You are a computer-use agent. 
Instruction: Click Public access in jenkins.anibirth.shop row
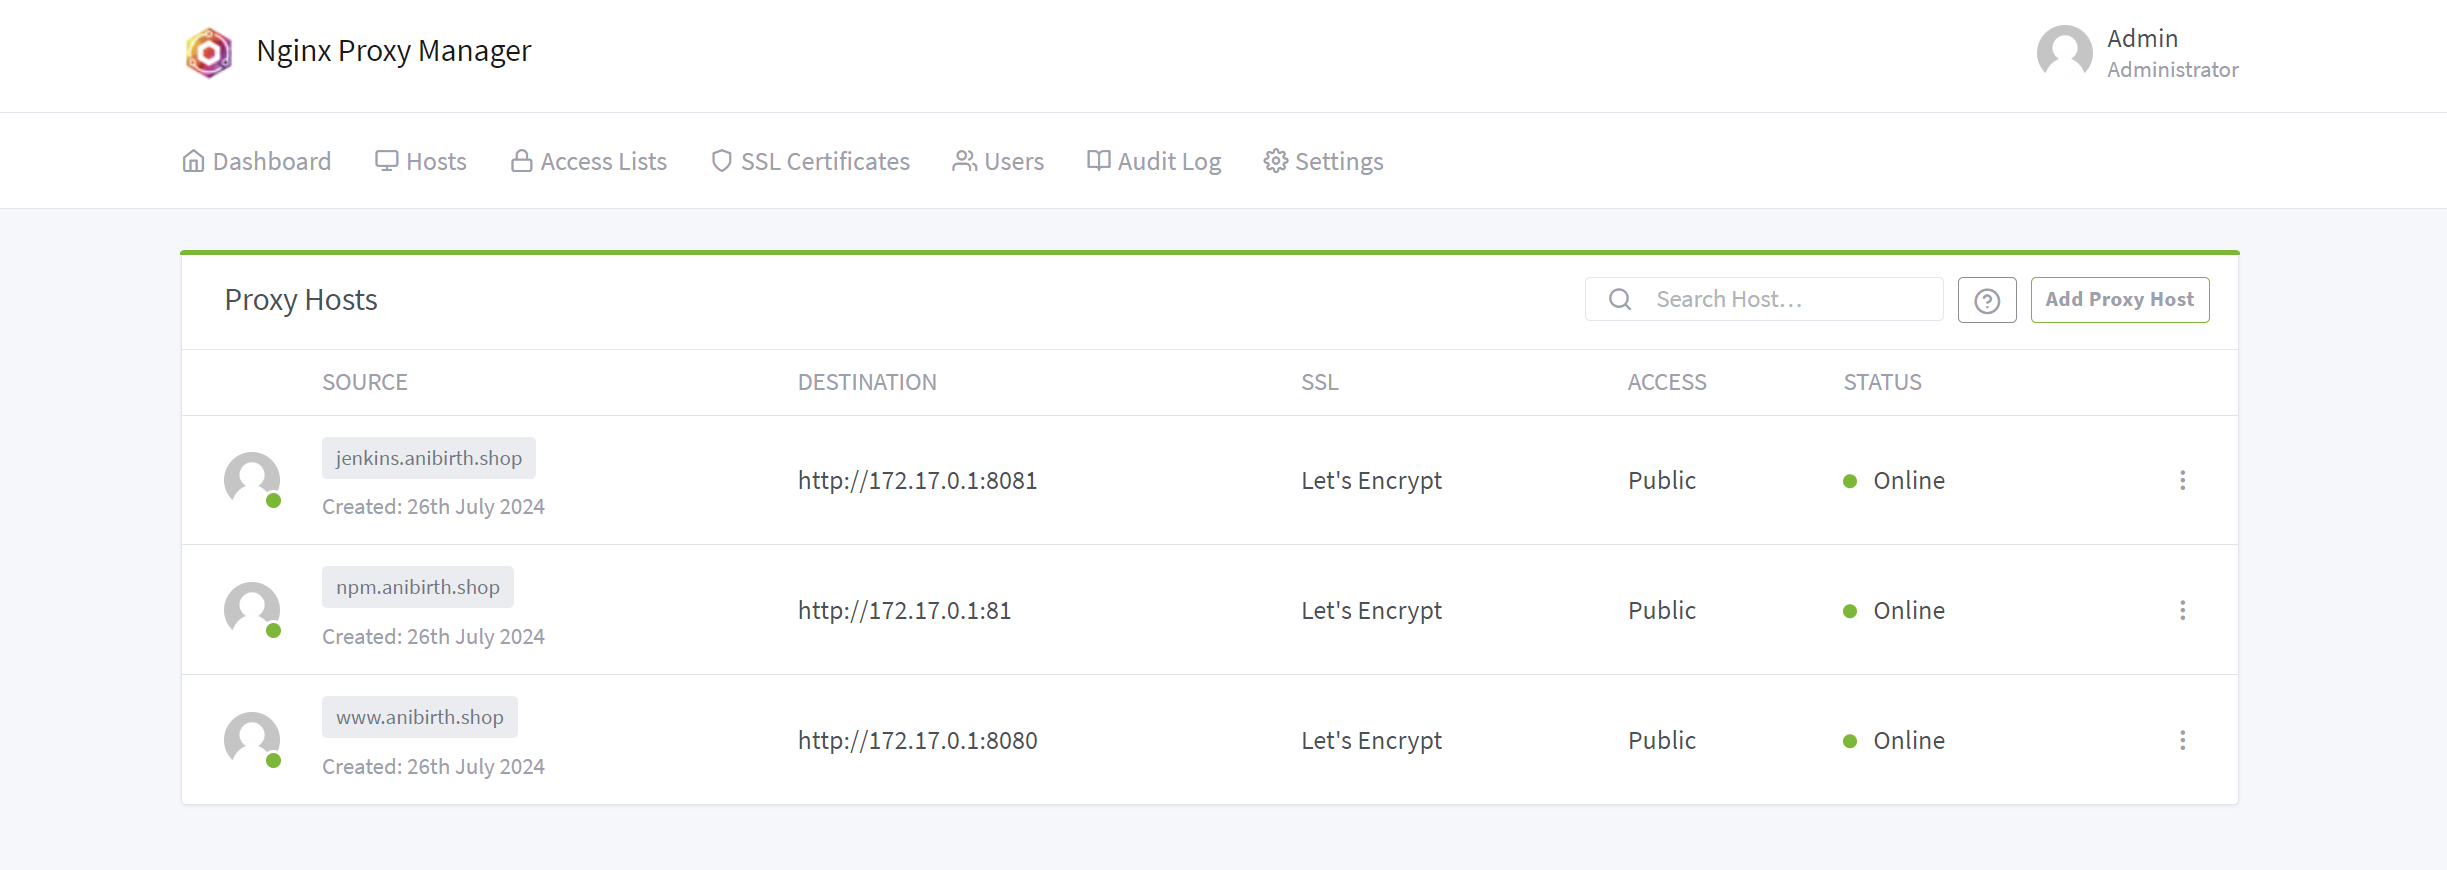[1662, 481]
